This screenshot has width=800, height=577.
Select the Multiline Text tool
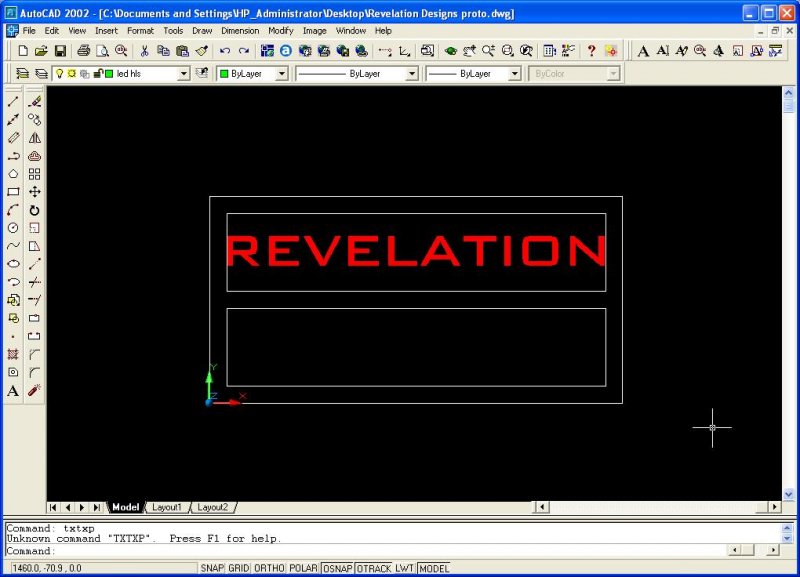[x=13, y=391]
